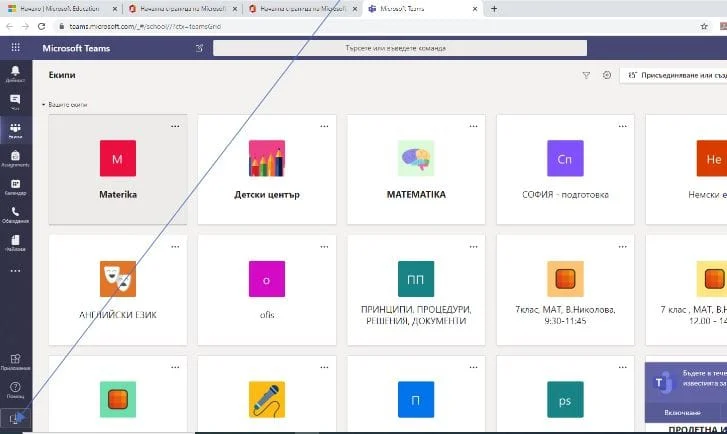Click Включване button in notification banner
This screenshot has height=434, width=727.
(682, 412)
